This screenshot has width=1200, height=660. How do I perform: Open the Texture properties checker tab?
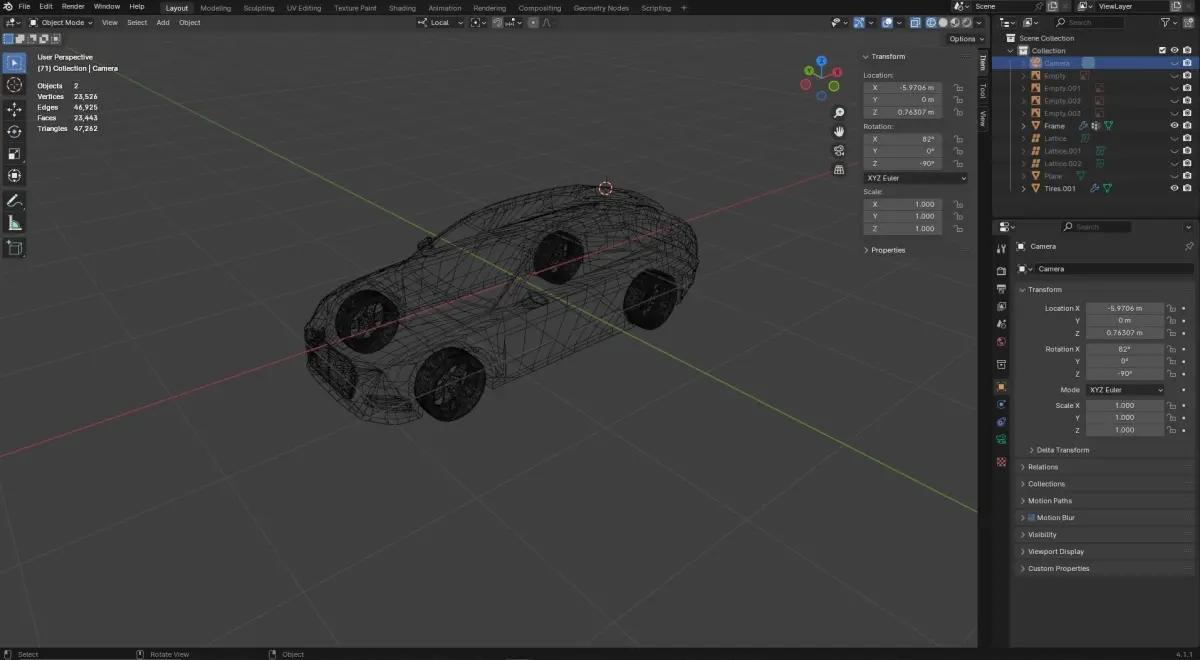[1001, 461]
